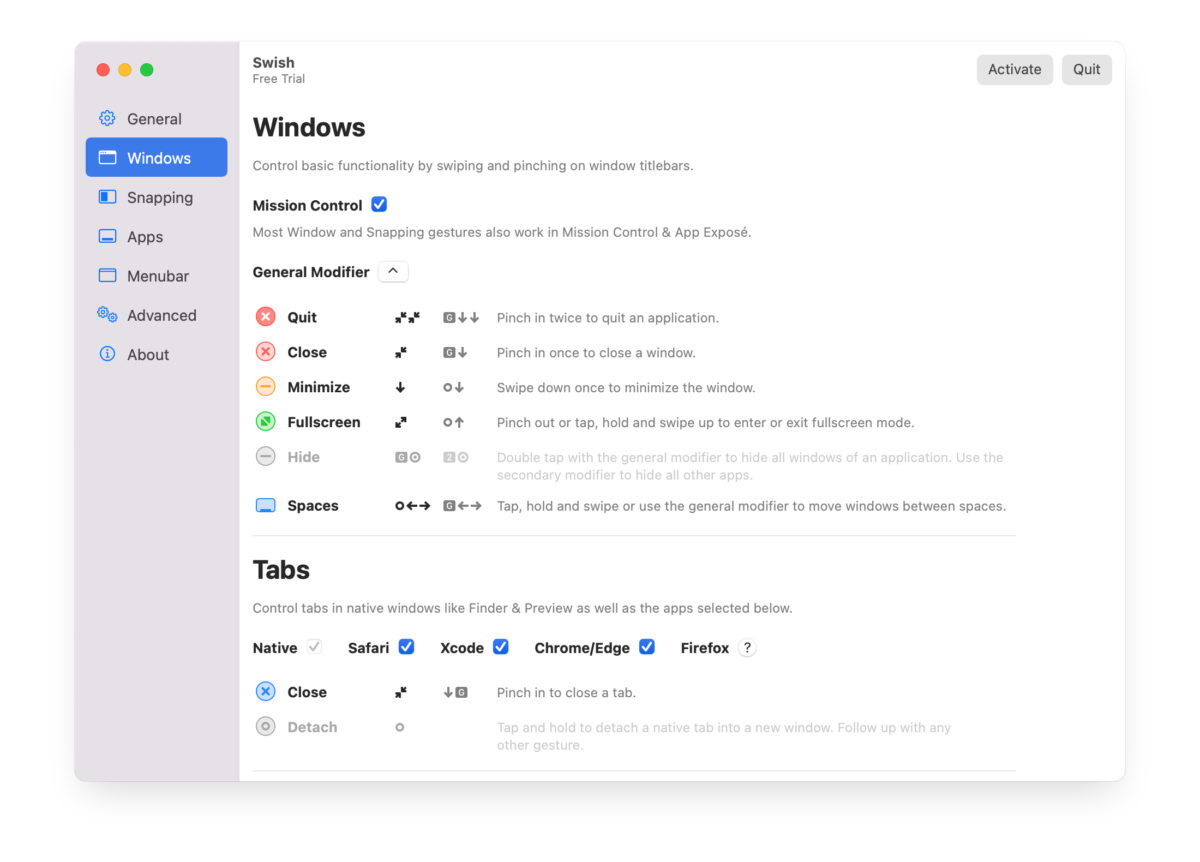Toggle the Xcode tabs checkbox

[x=501, y=647]
